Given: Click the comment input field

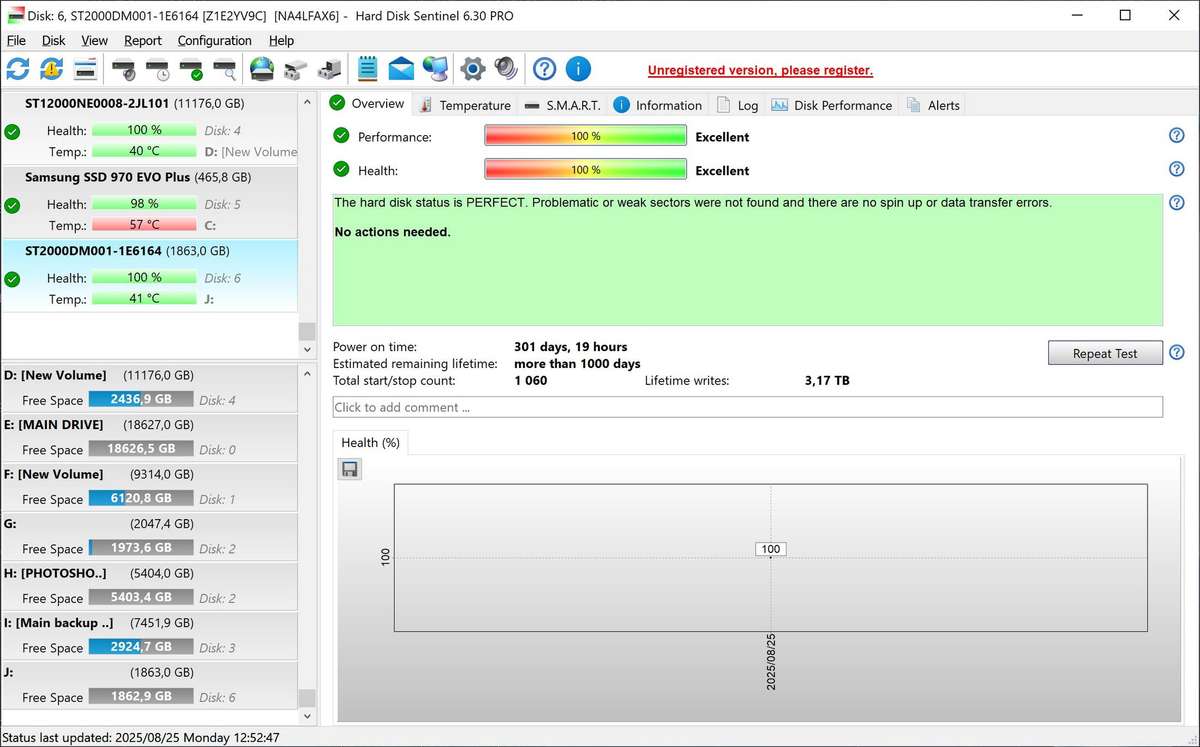Looking at the screenshot, I should tap(747, 407).
